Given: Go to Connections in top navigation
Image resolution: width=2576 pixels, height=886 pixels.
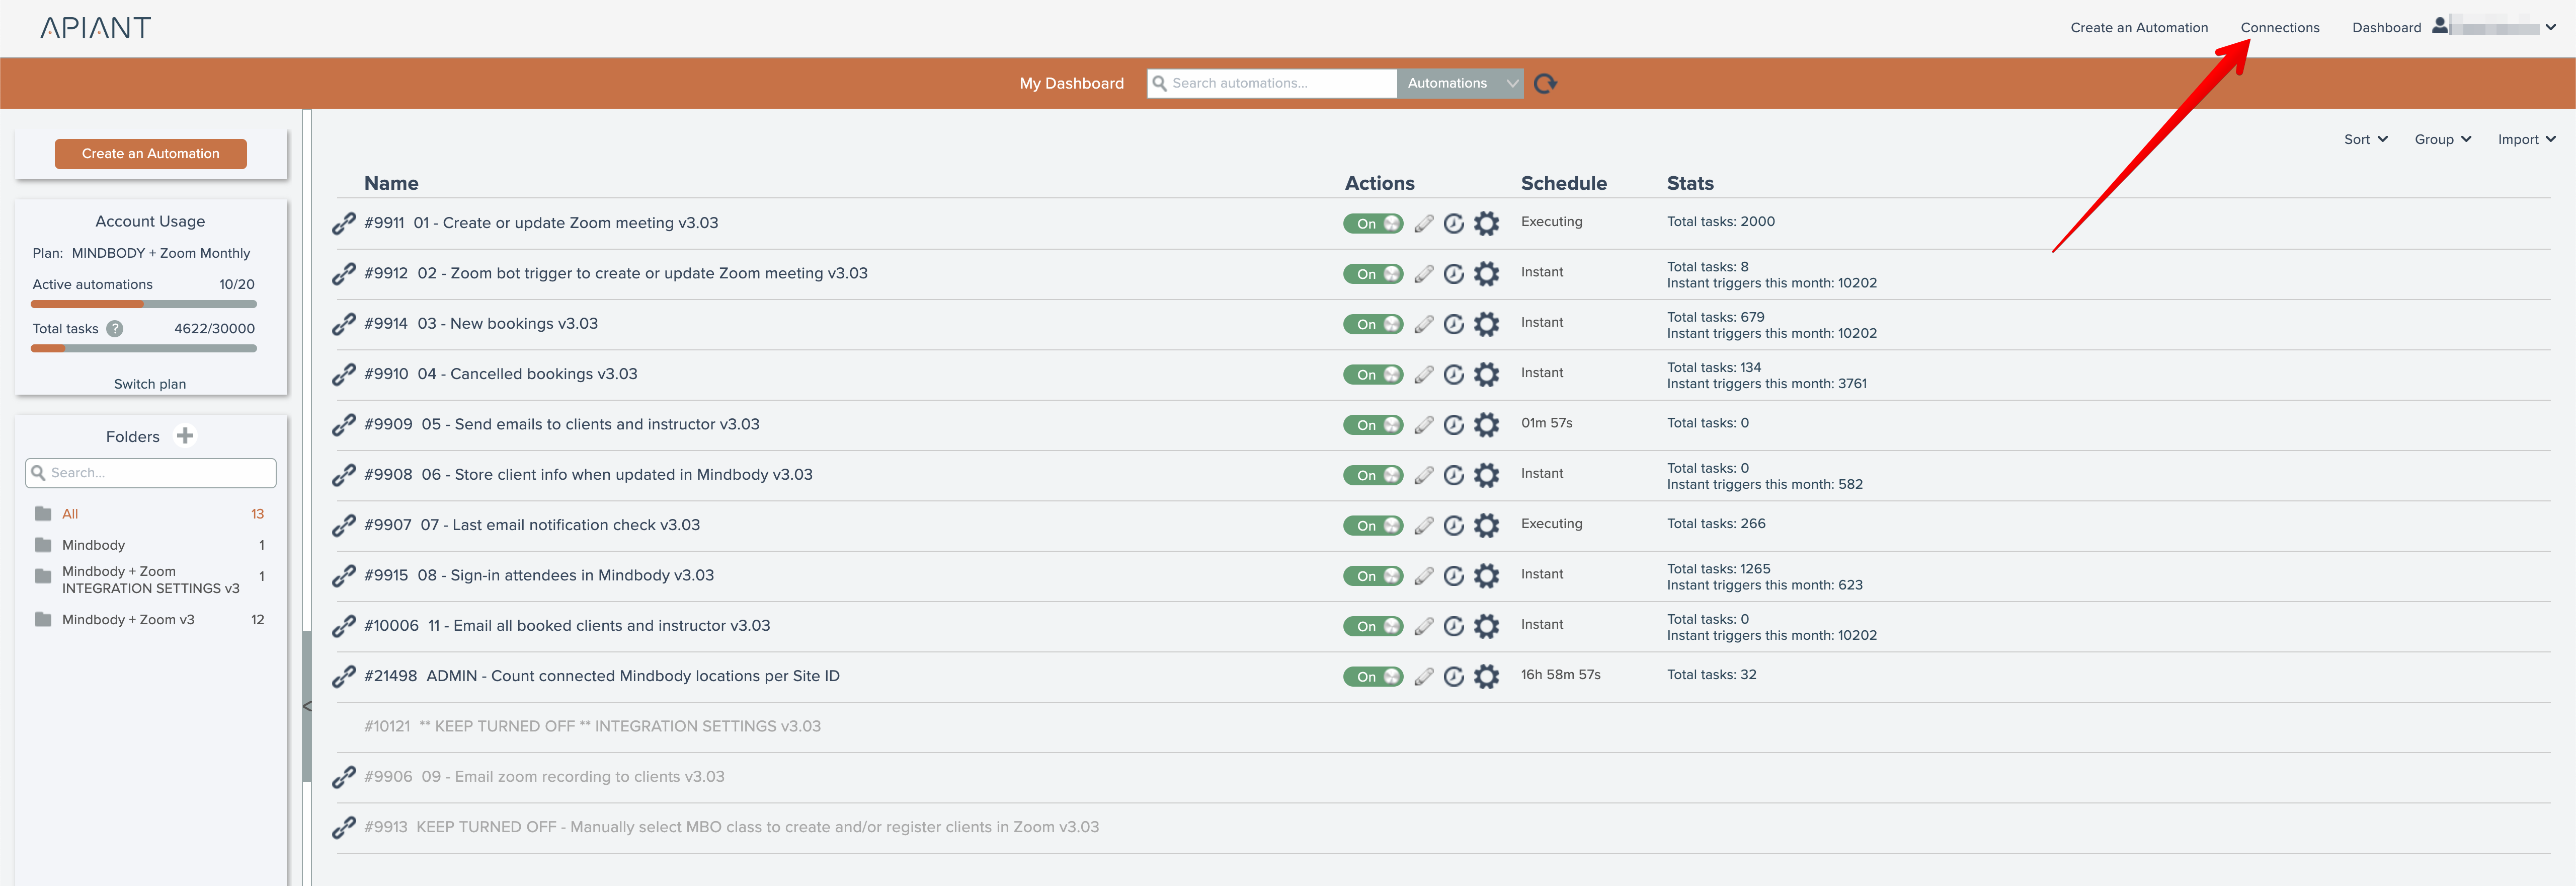Looking at the screenshot, I should (2279, 28).
